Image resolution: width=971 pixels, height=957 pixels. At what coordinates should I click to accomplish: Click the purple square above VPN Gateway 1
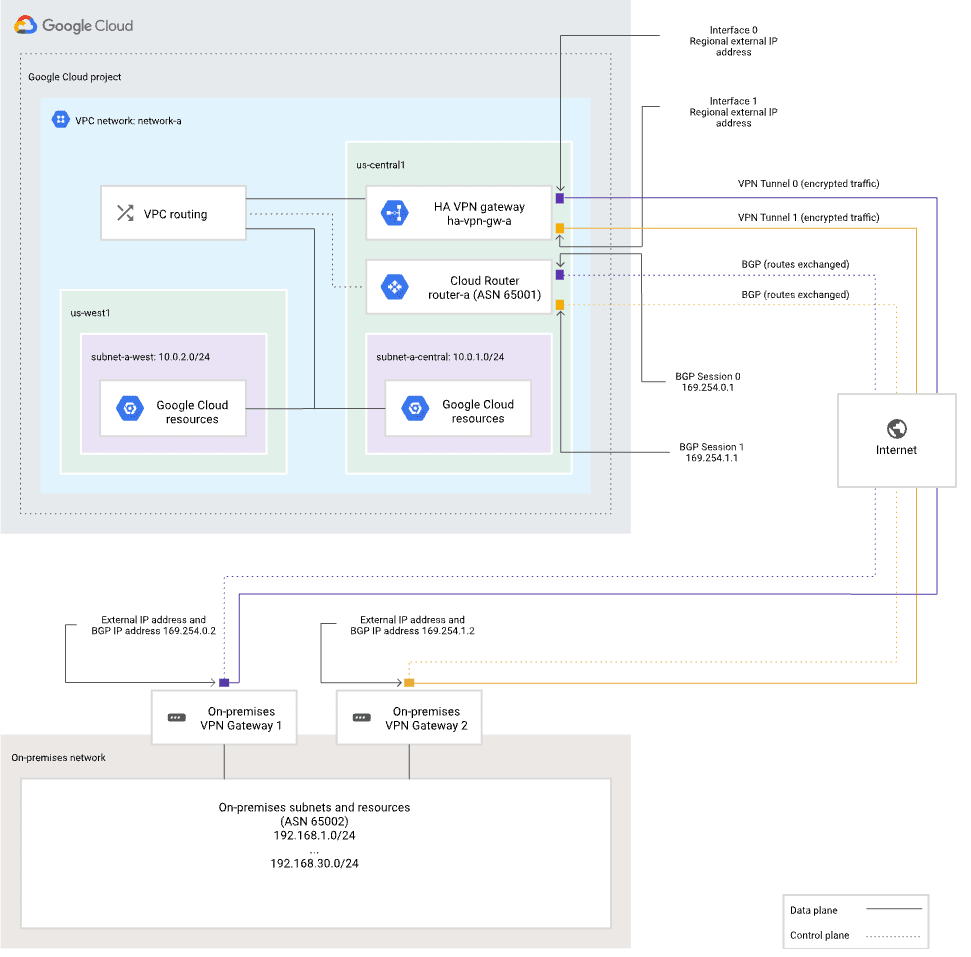click(224, 683)
